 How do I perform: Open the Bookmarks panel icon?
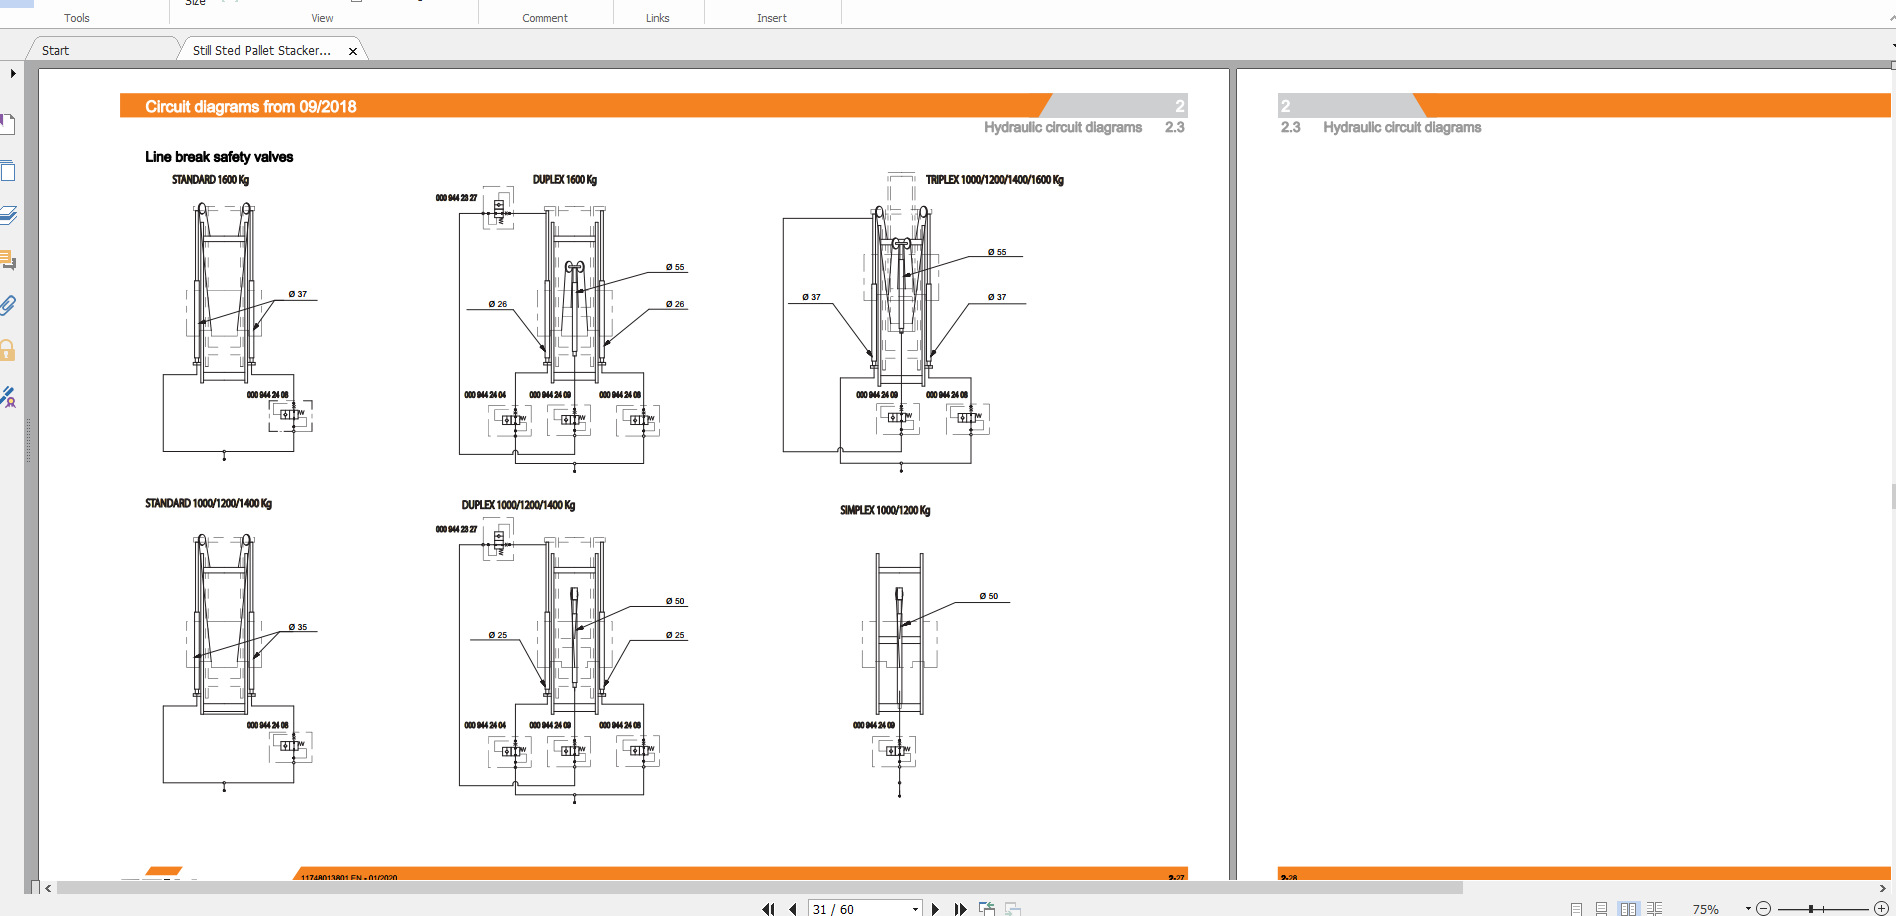7,124
